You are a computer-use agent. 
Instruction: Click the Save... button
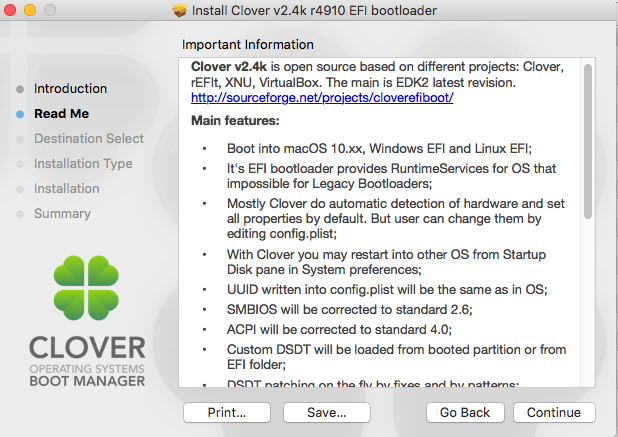(x=327, y=413)
